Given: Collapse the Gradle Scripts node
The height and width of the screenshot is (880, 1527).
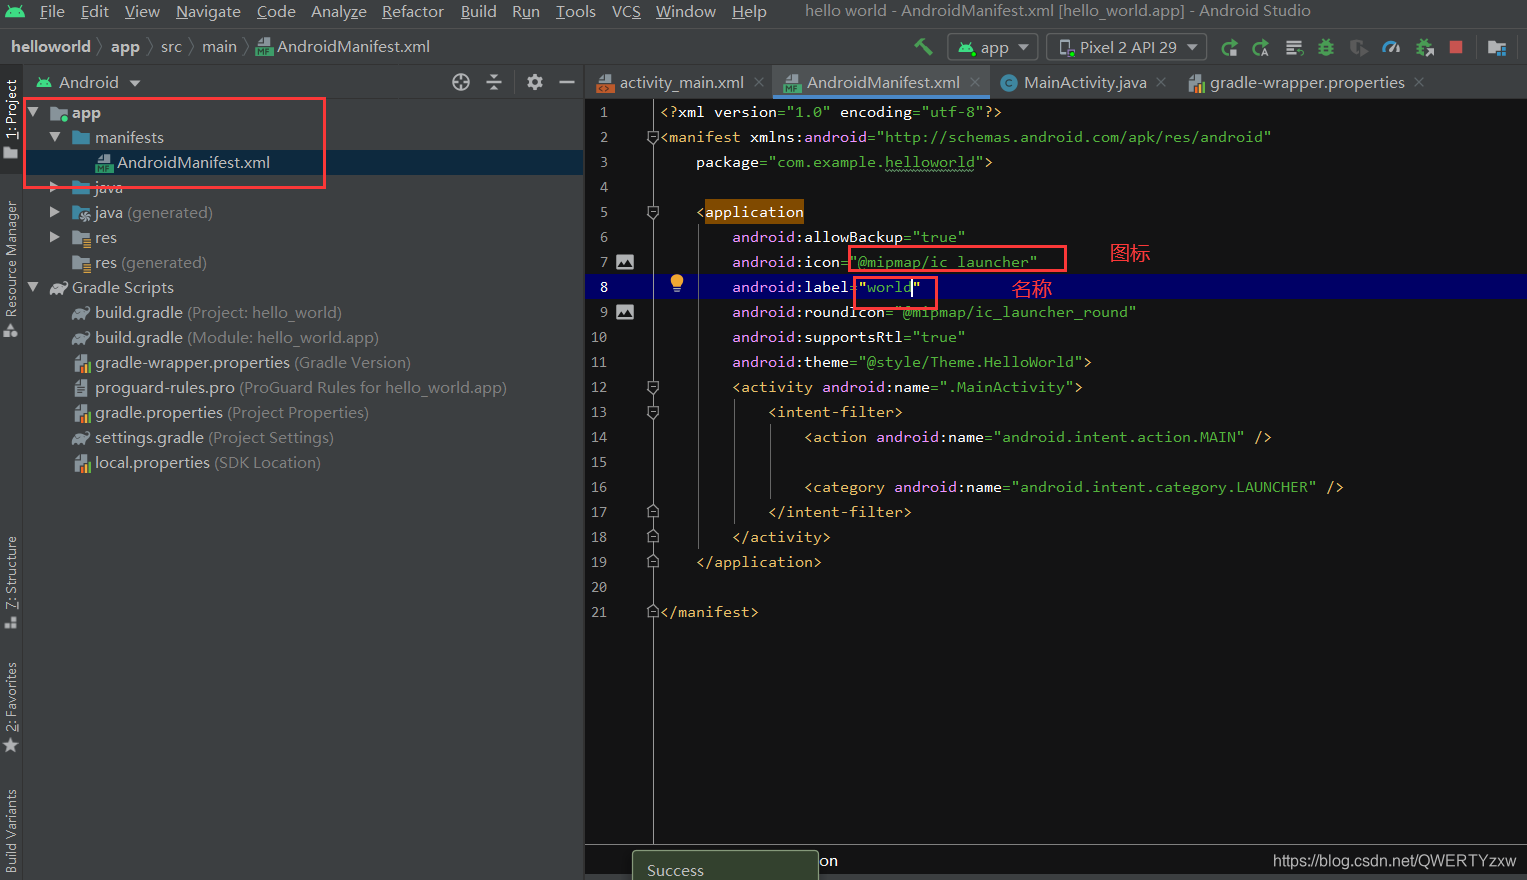Looking at the screenshot, I should tap(33, 287).
